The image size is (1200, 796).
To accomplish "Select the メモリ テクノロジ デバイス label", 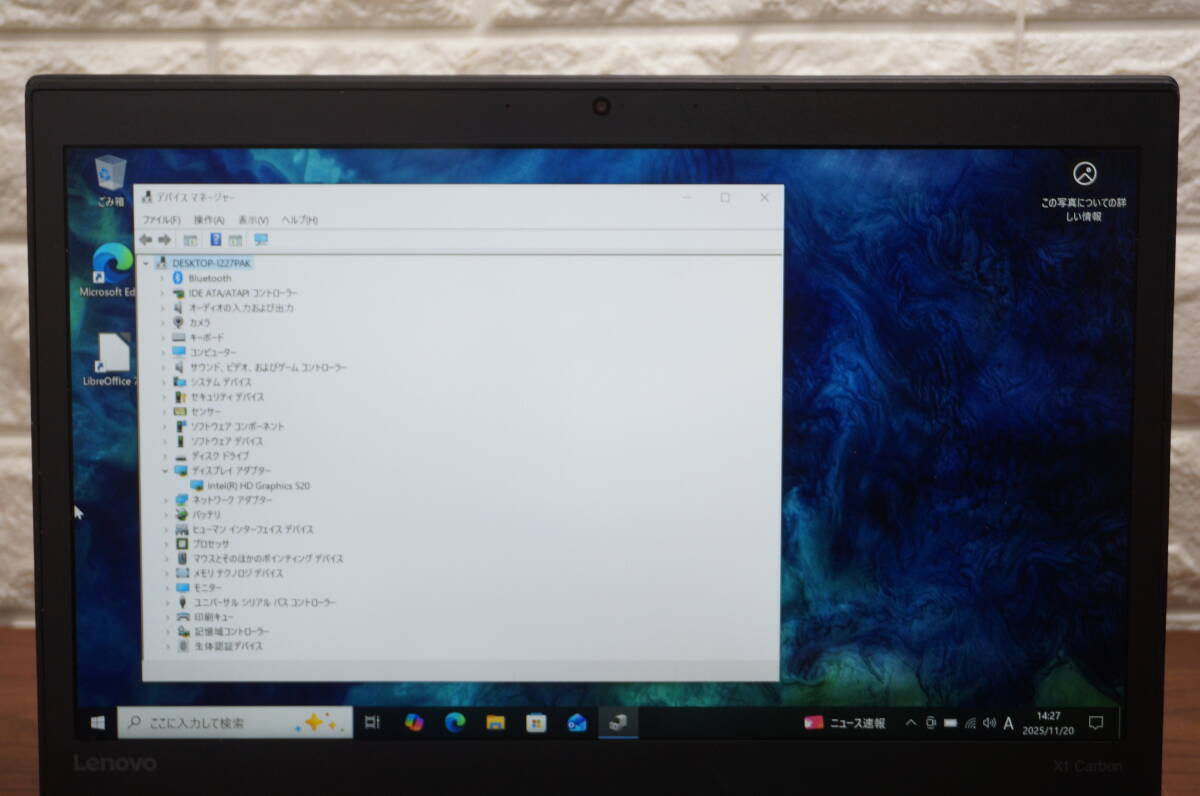I will click(238, 573).
